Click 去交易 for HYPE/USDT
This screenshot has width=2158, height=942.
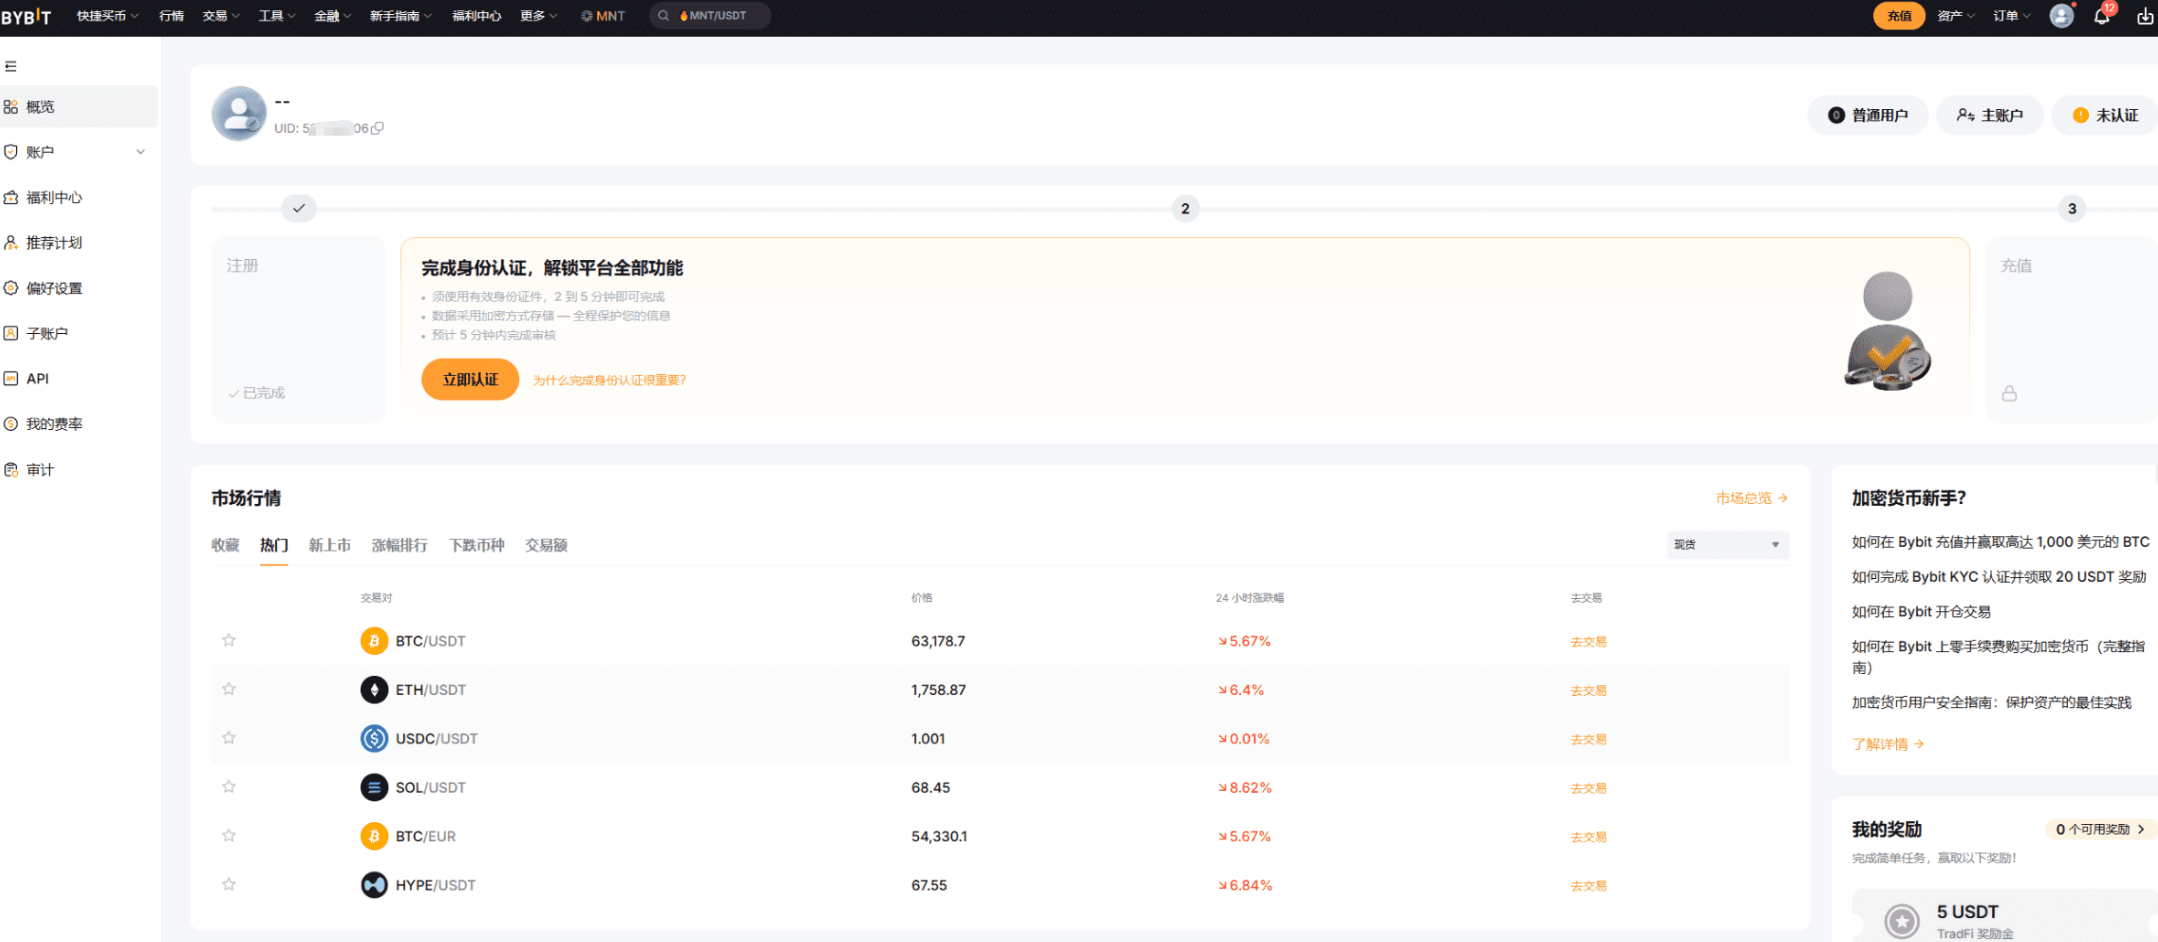point(1588,886)
